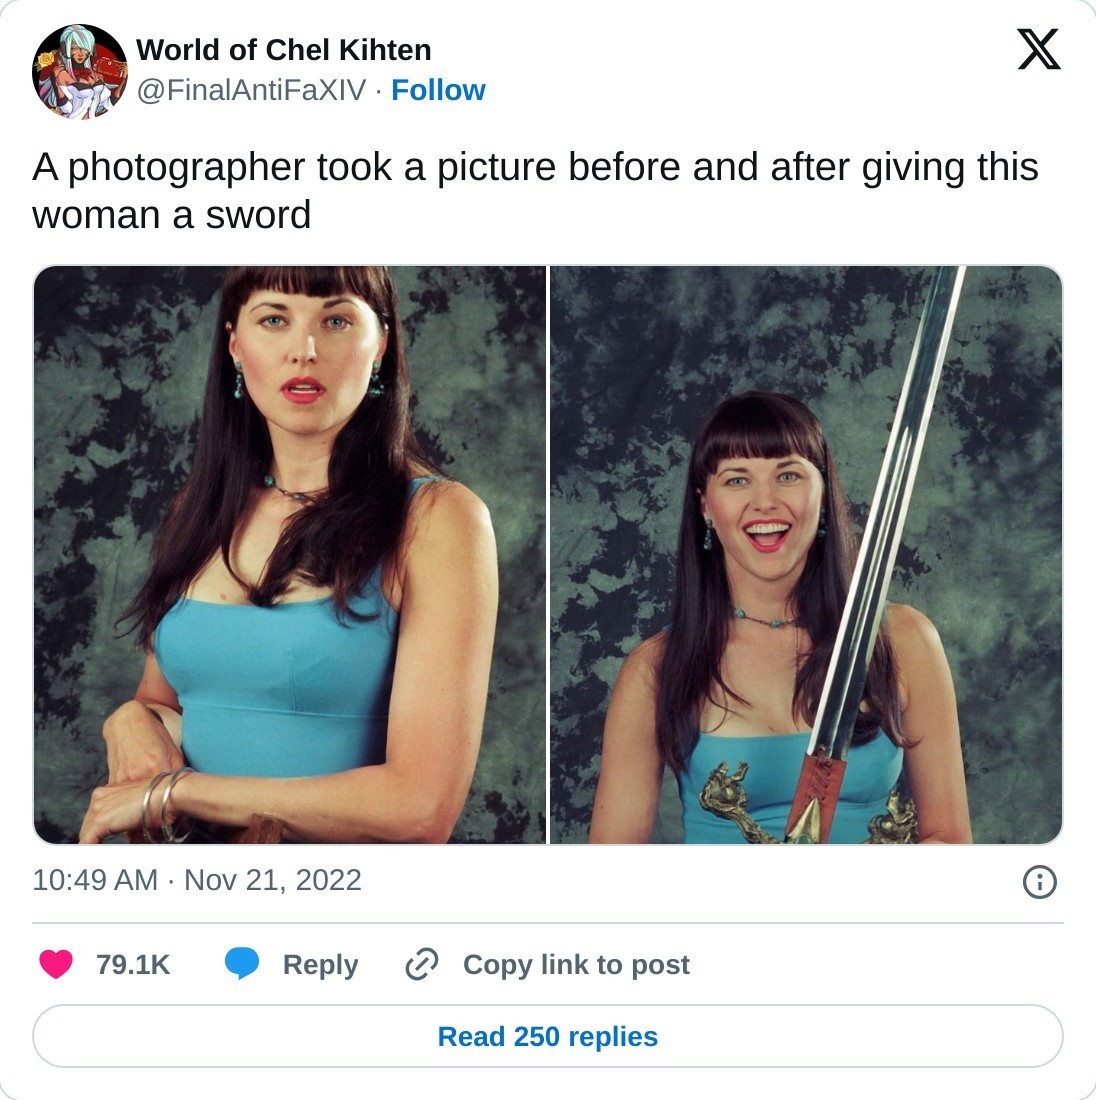Open the profile avatar picture
Viewport: 1096px width, 1100px height.
(x=80, y=72)
